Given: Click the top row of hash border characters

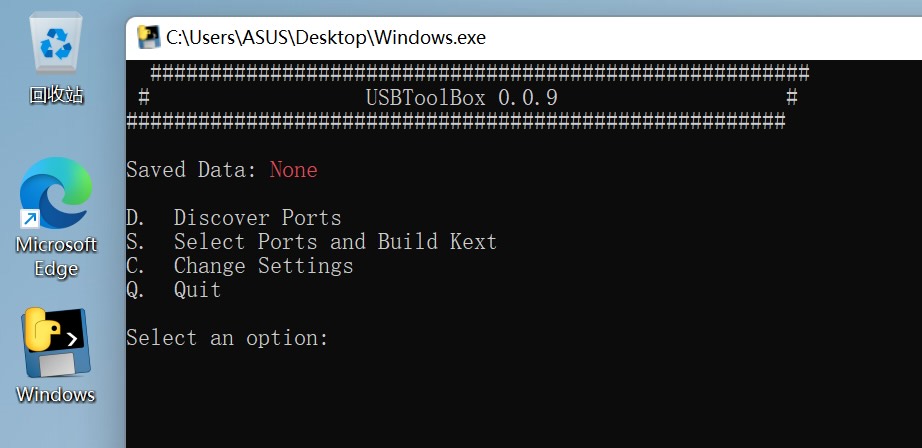Looking at the screenshot, I should 480,73.
